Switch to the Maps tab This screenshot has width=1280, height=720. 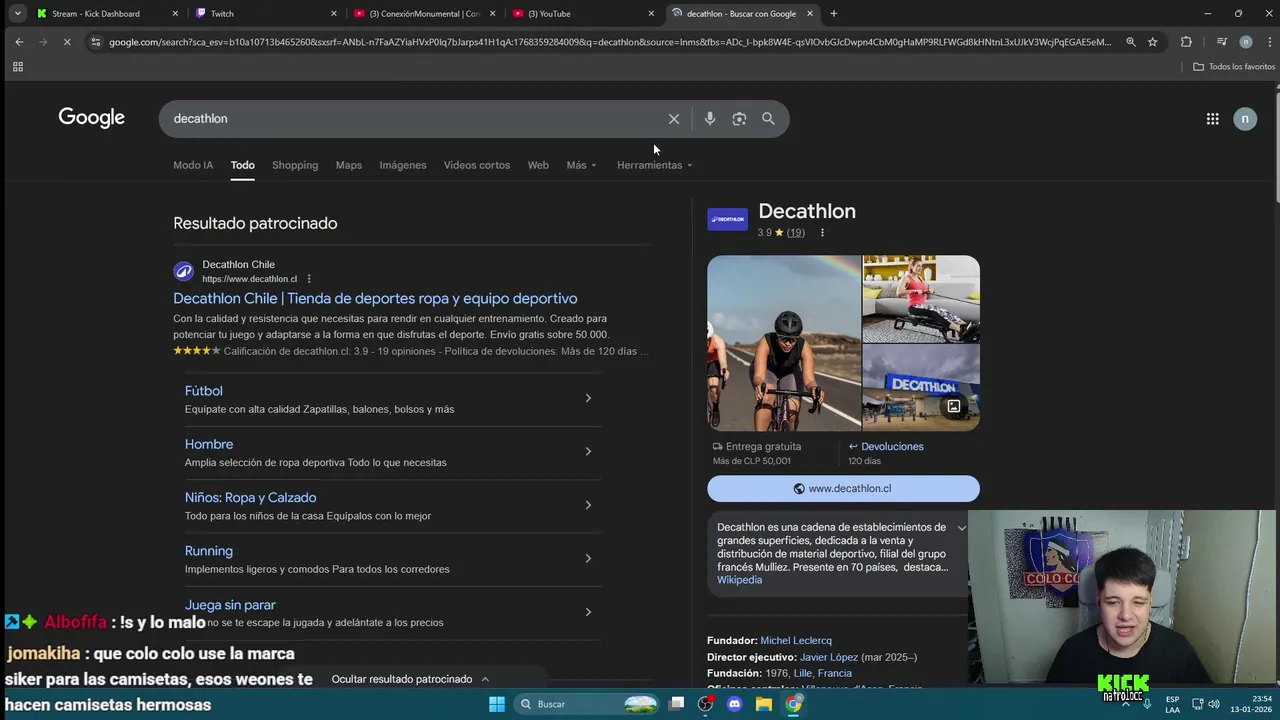coord(349,165)
